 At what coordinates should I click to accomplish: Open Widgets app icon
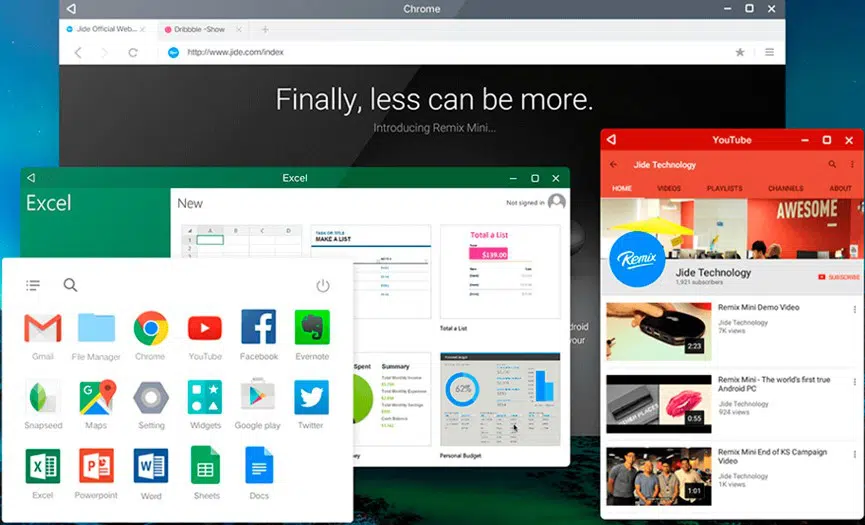coord(205,397)
